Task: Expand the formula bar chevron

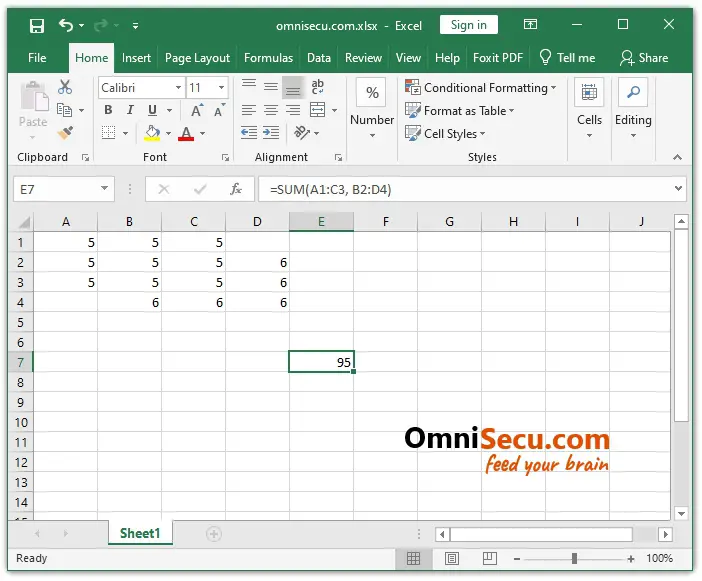Action: coord(679,188)
